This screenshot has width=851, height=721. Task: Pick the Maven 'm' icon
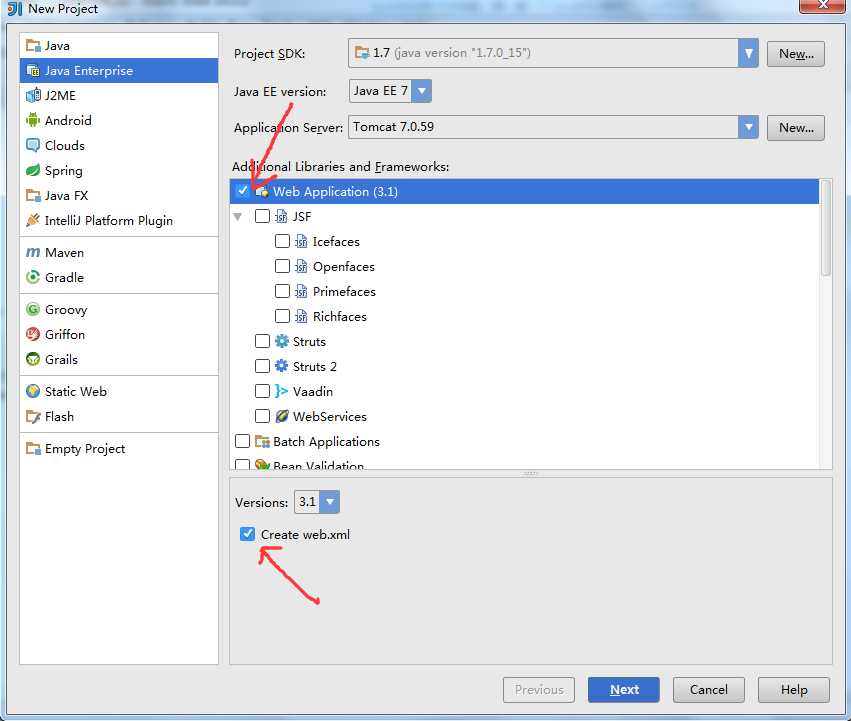[33, 252]
